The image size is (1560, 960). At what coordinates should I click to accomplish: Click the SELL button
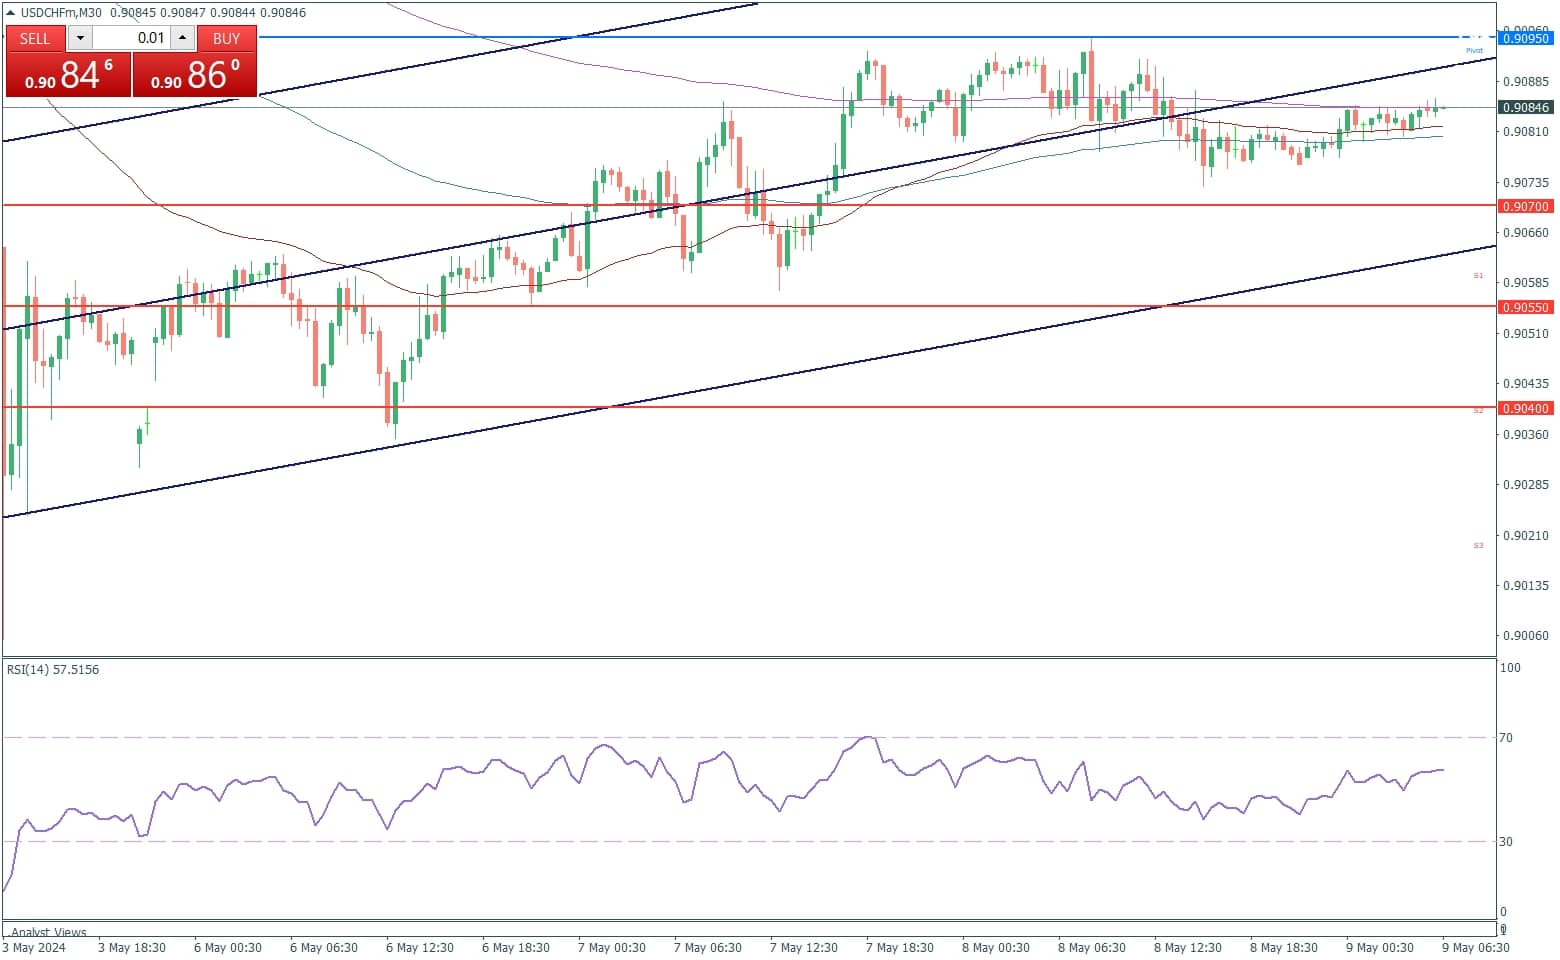coord(35,38)
